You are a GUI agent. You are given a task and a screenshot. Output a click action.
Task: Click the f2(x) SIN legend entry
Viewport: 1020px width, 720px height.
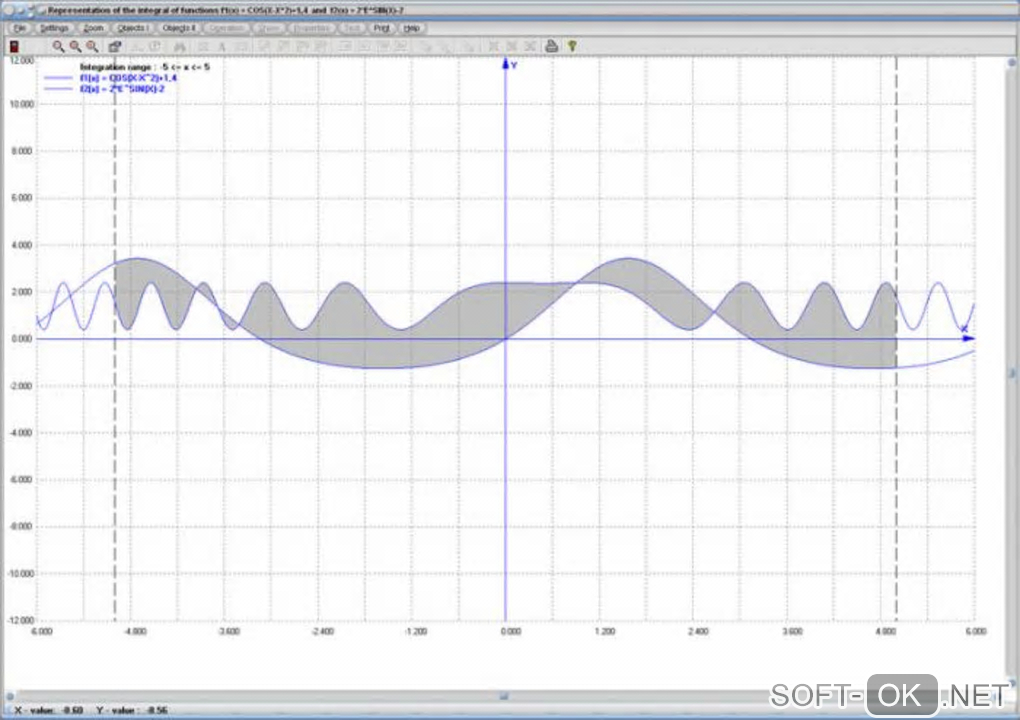(x=122, y=89)
